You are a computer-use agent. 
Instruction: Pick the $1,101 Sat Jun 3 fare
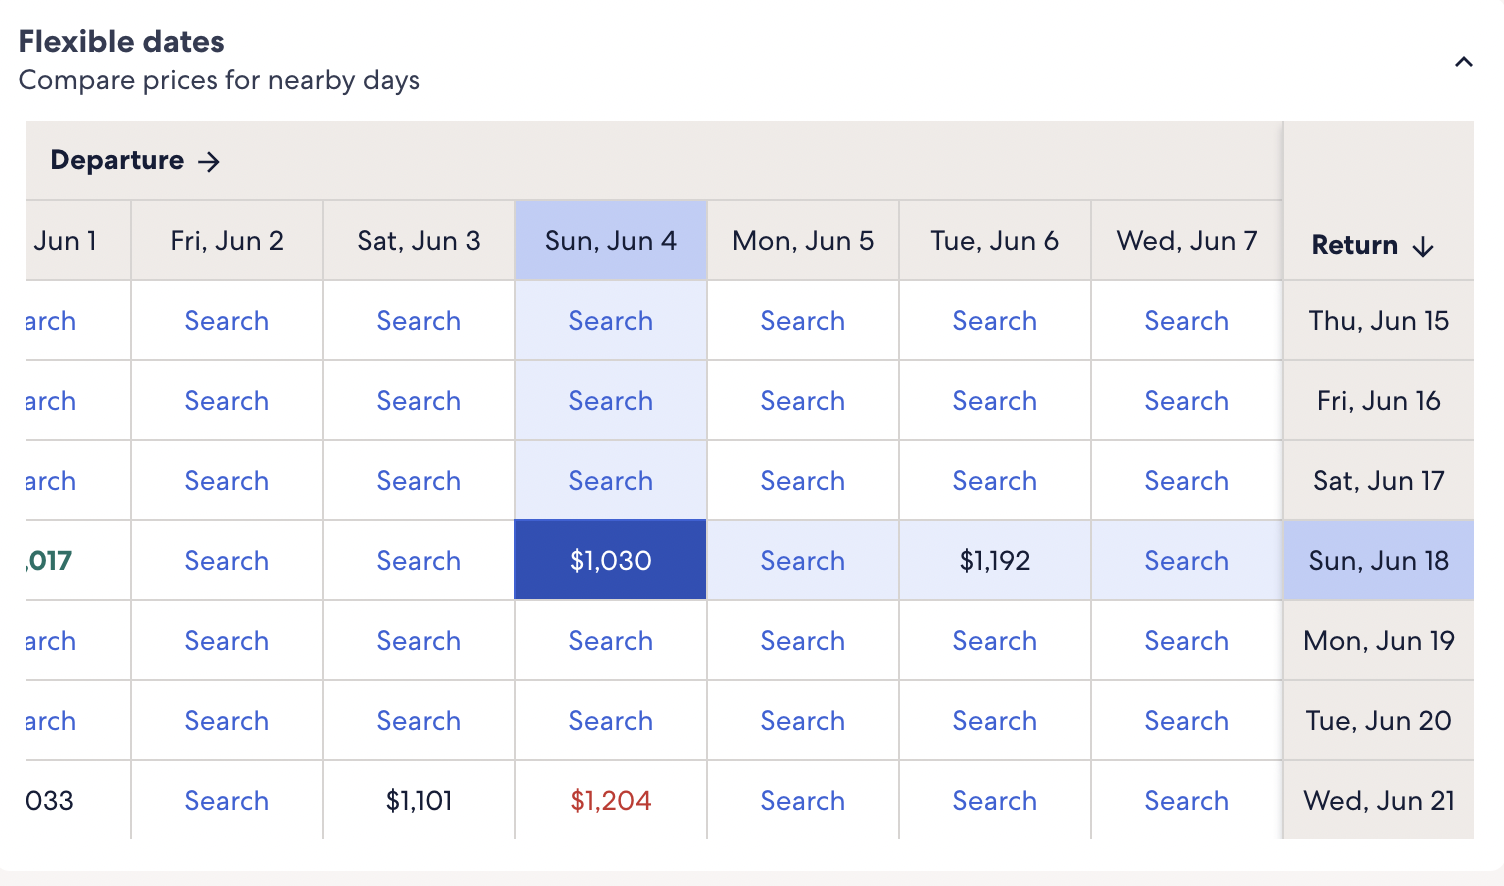coord(419,800)
